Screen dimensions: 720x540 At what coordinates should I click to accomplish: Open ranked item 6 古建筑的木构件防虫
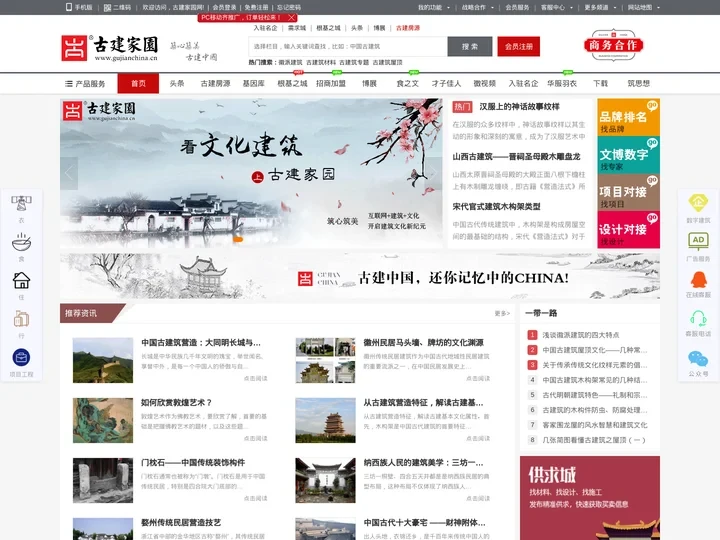[x=595, y=410]
